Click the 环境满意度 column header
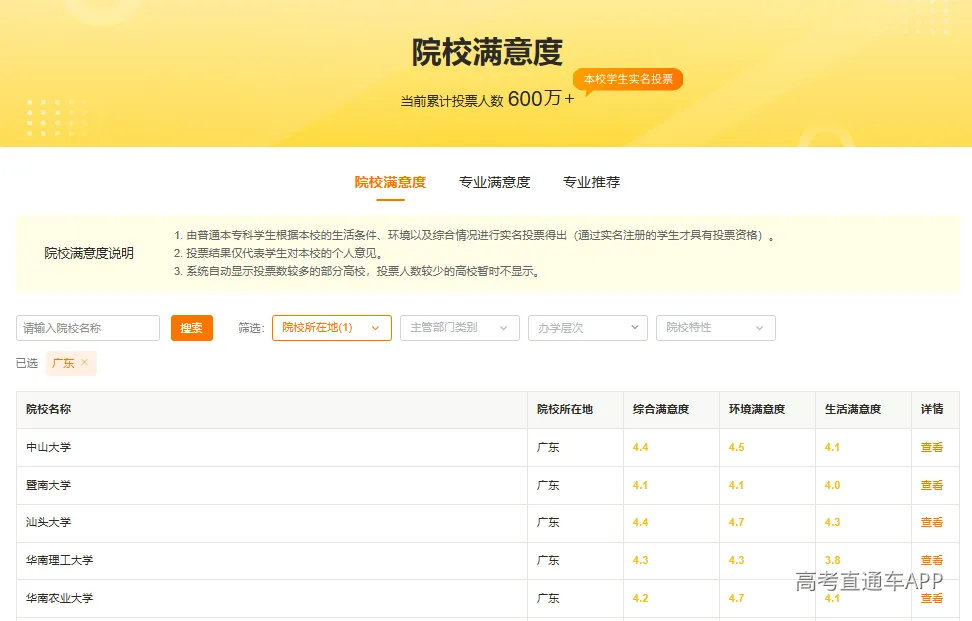This screenshot has height=621, width=972. coord(757,409)
